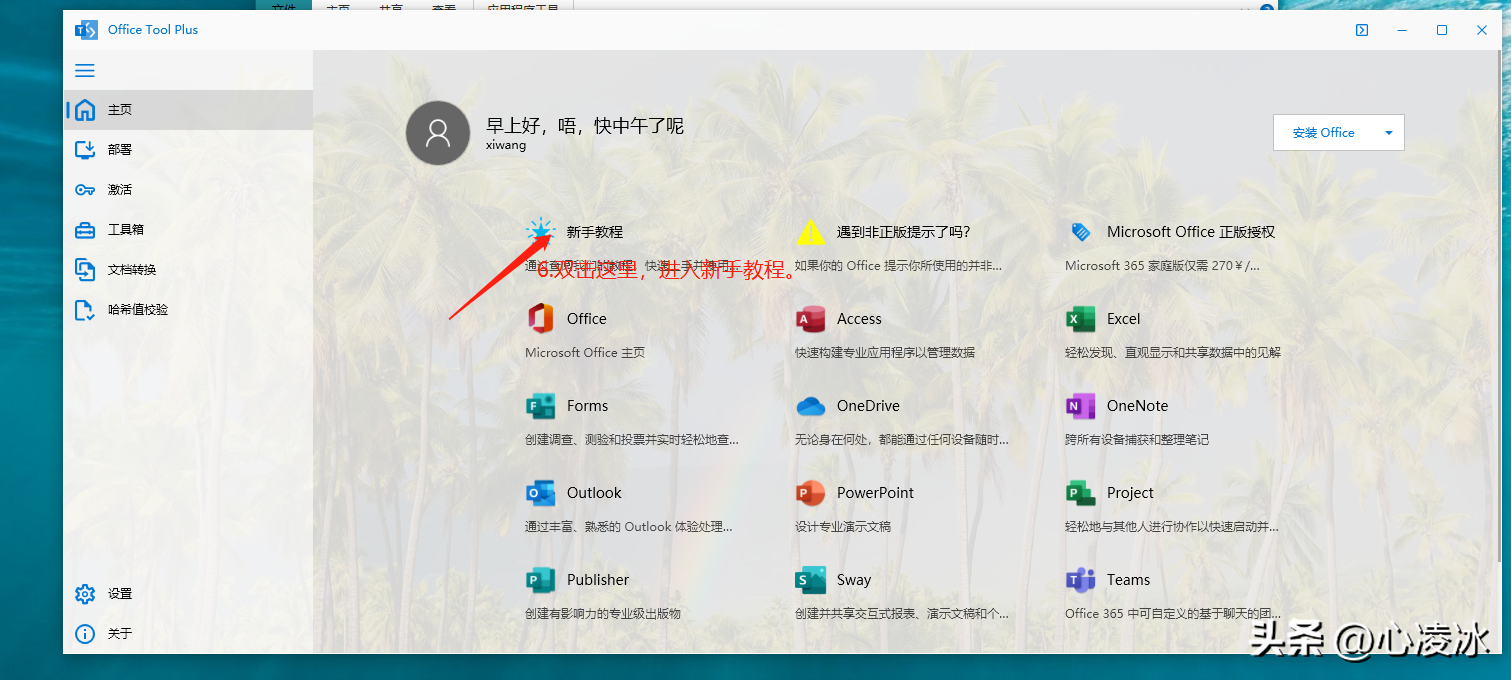Open the Sway app icon
The width and height of the screenshot is (1511, 680).
[x=811, y=580]
